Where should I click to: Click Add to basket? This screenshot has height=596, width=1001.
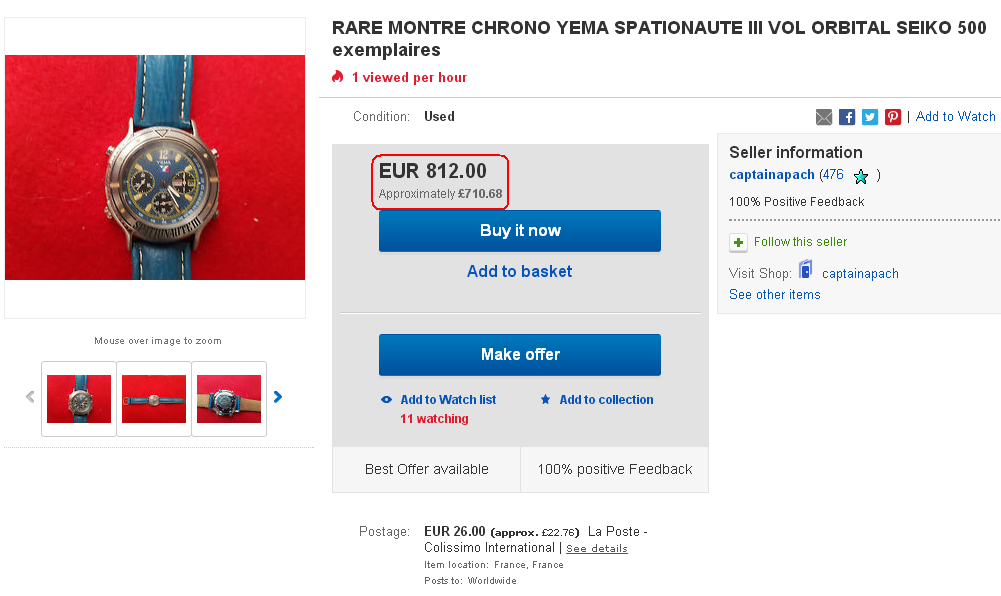[519, 271]
